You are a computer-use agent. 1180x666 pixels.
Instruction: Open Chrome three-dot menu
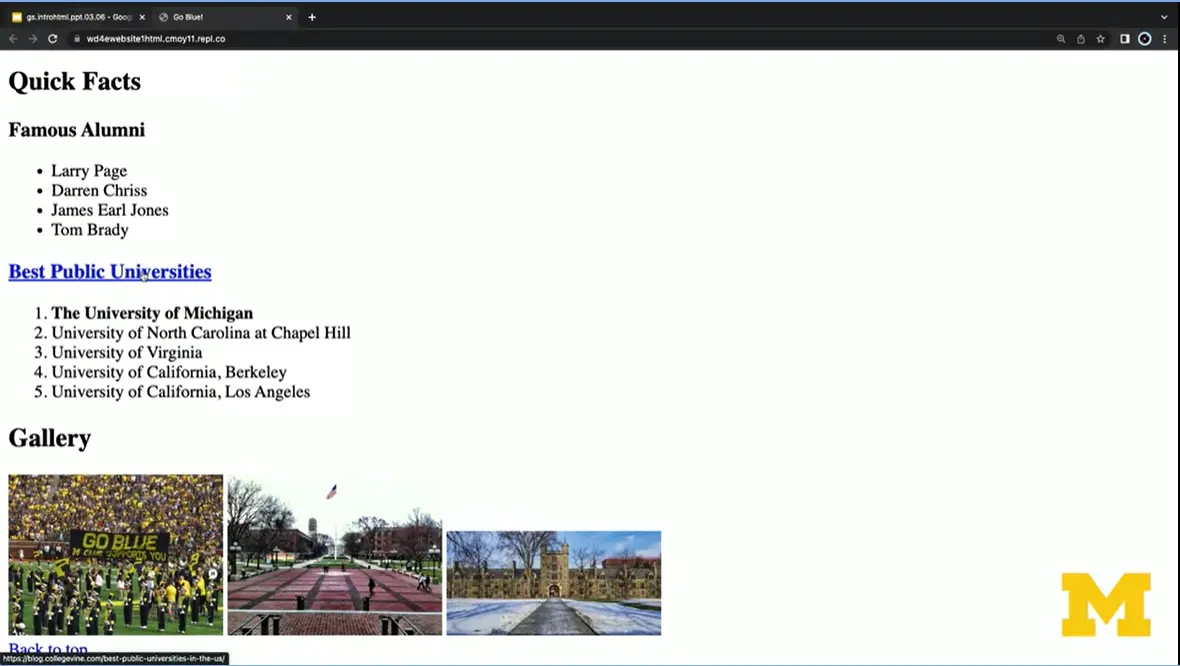pyautogui.click(x=1165, y=39)
